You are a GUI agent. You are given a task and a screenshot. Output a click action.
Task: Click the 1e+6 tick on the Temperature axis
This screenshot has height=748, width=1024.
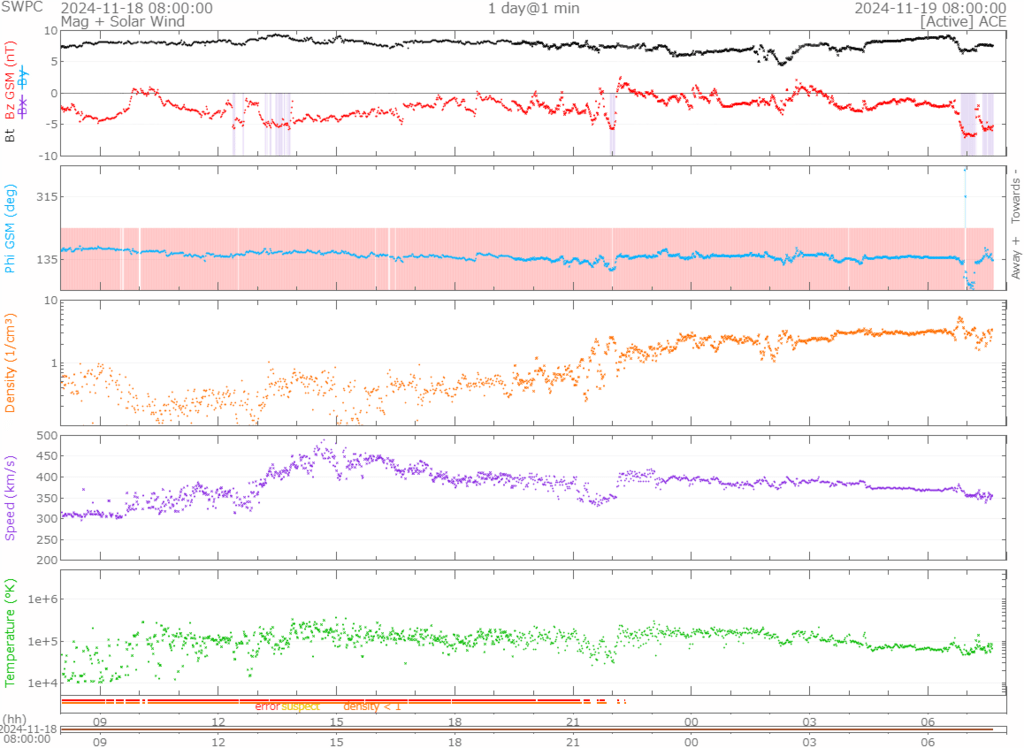(x=42, y=599)
